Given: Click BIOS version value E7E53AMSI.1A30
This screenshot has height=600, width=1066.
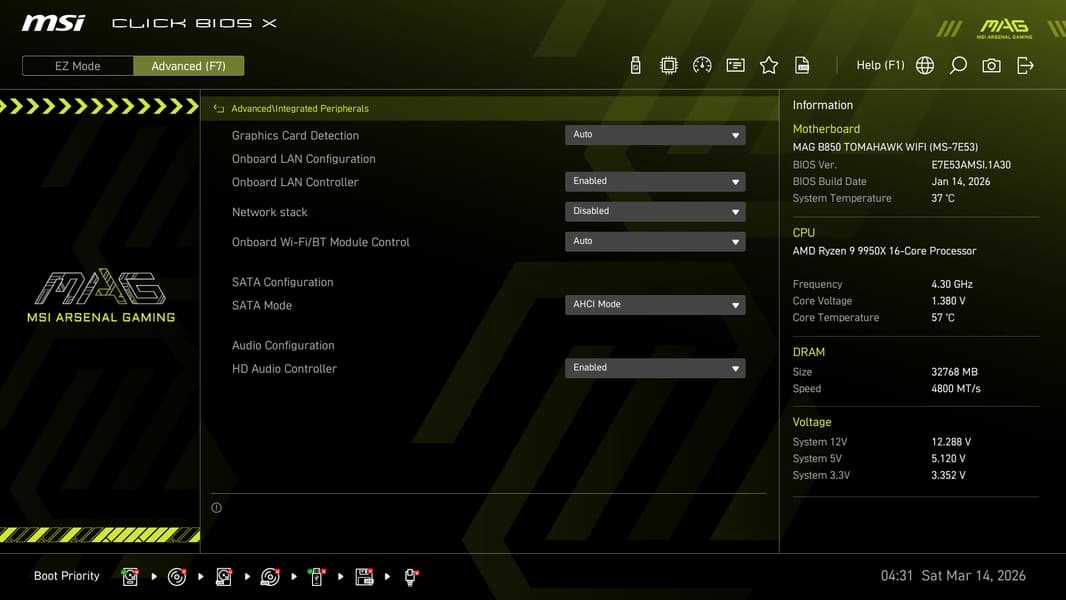Looking at the screenshot, I should click(971, 164).
